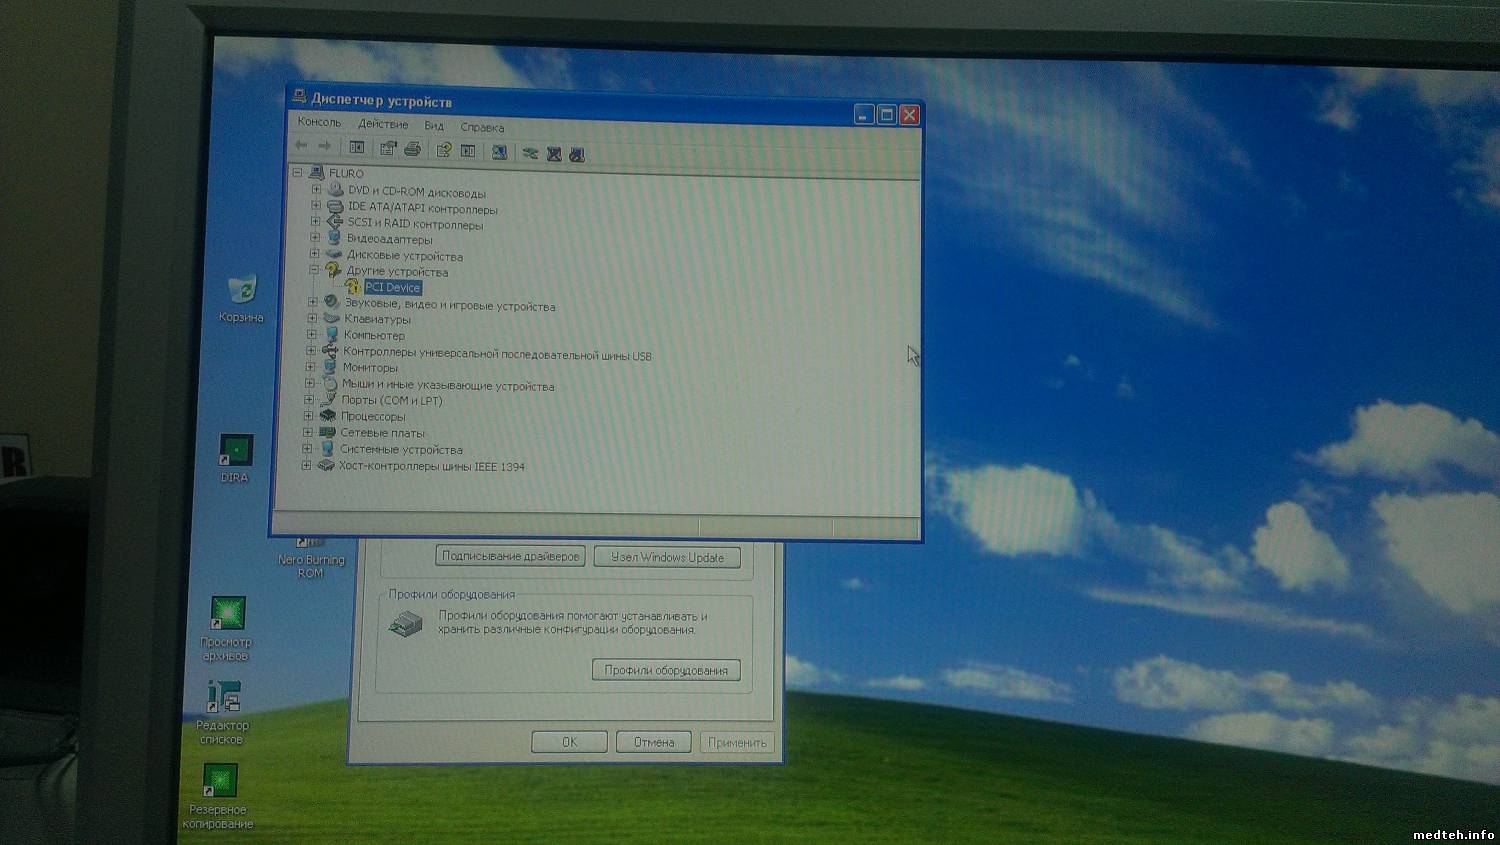
Task: Open the Справка menu
Action: [482, 127]
